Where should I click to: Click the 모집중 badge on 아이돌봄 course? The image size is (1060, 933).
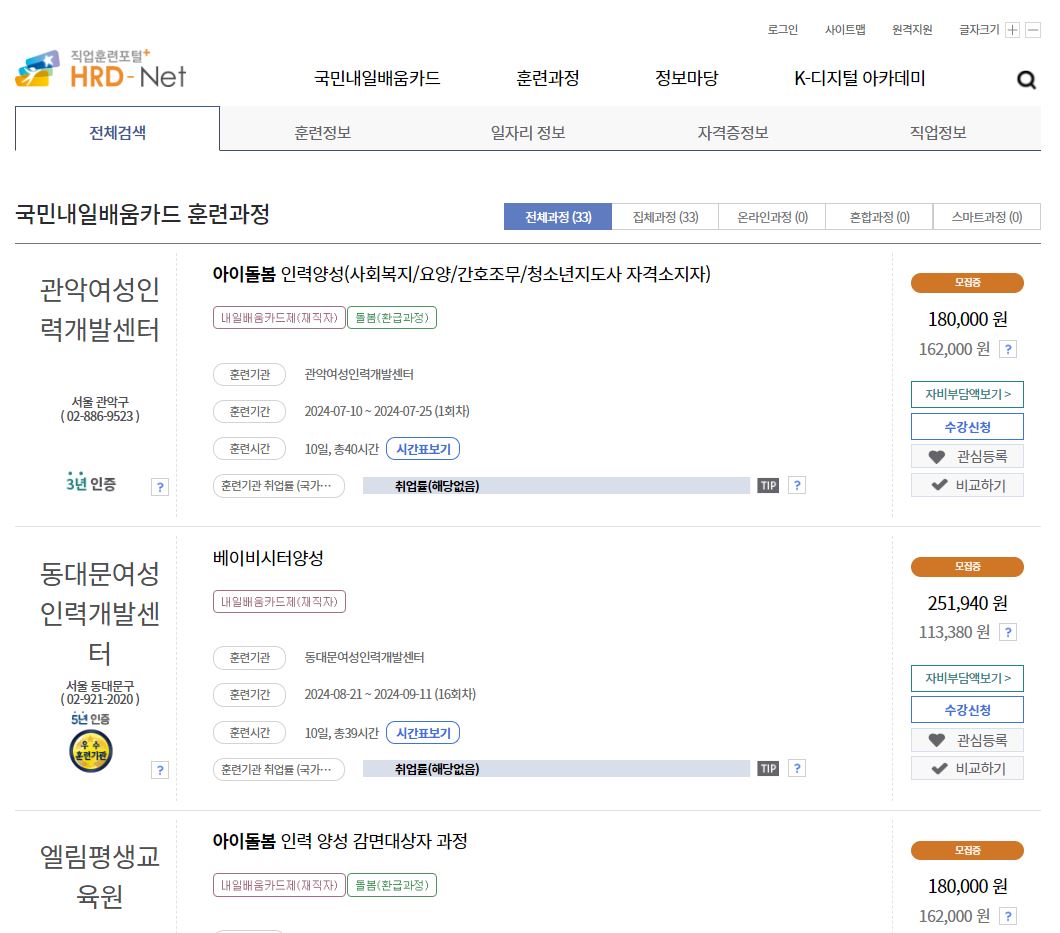coord(966,283)
